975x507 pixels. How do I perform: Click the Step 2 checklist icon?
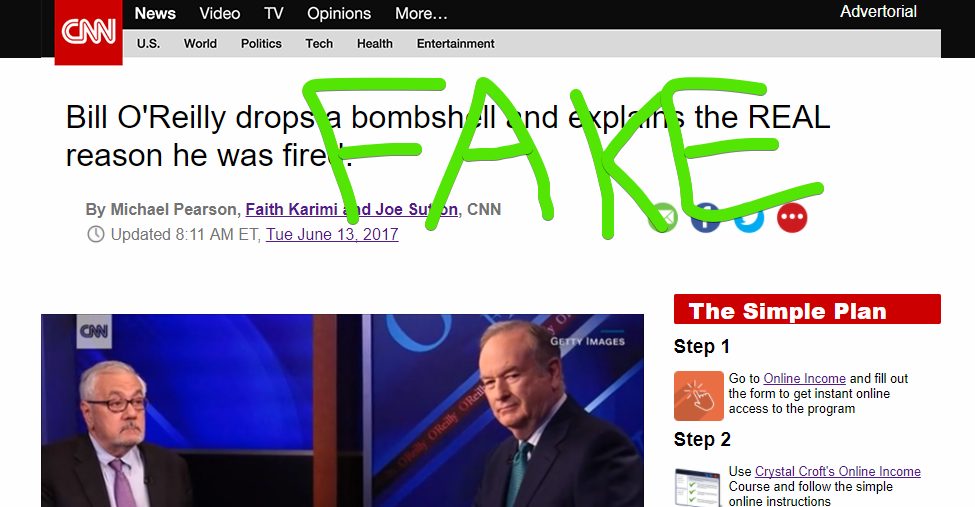pyautogui.click(x=698, y=488)
